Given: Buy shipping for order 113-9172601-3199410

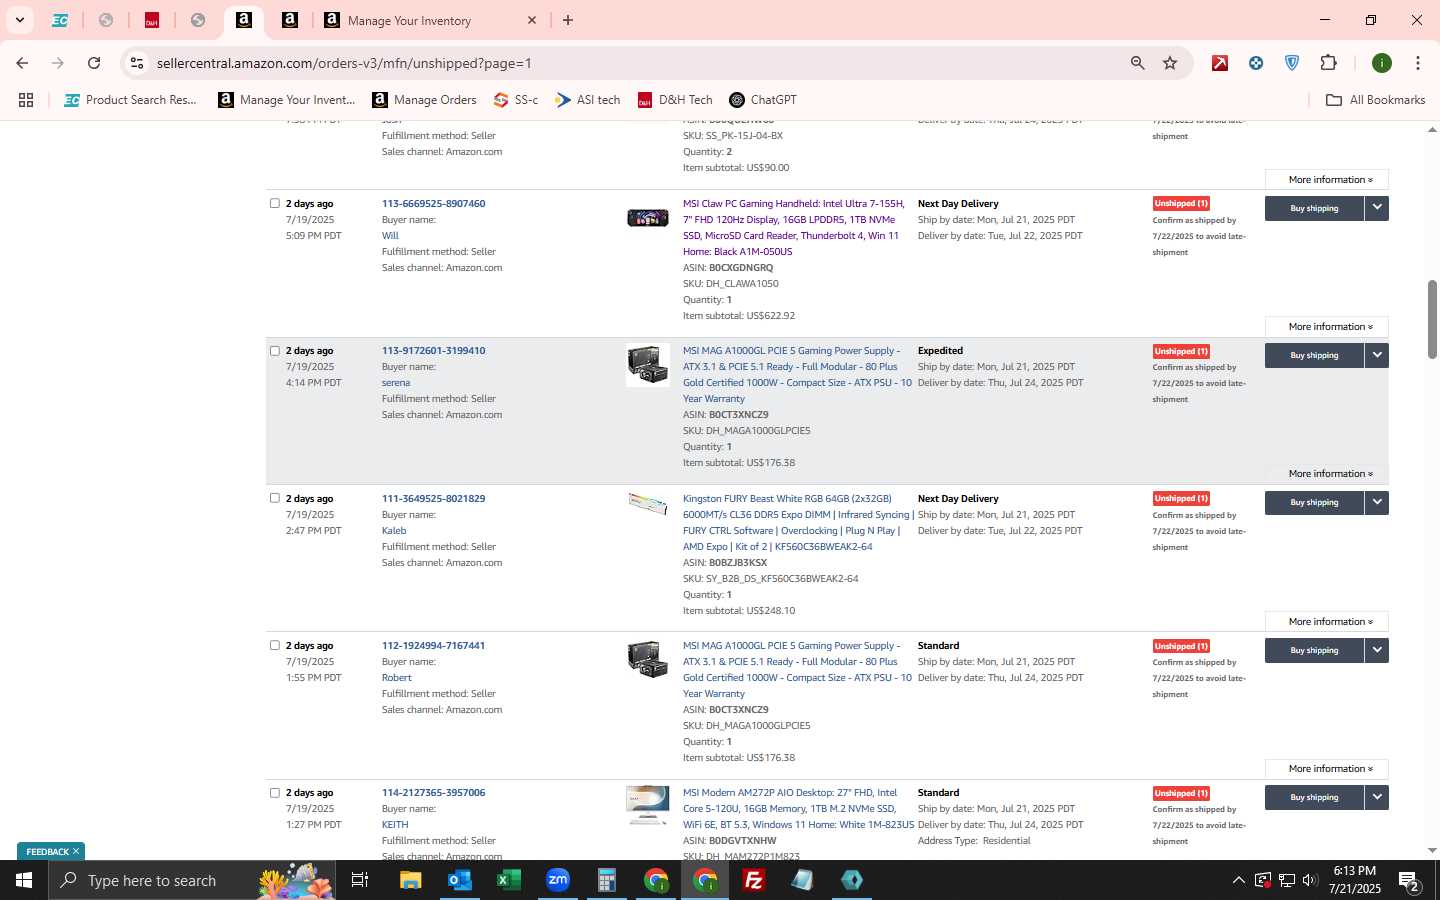Looking at the screenshot, I should (1314, 355).
